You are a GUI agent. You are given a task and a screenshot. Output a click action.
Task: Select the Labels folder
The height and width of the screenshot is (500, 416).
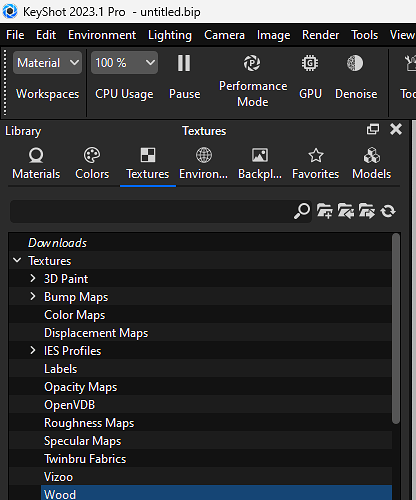pyautogui.click(x=61, y=369)
